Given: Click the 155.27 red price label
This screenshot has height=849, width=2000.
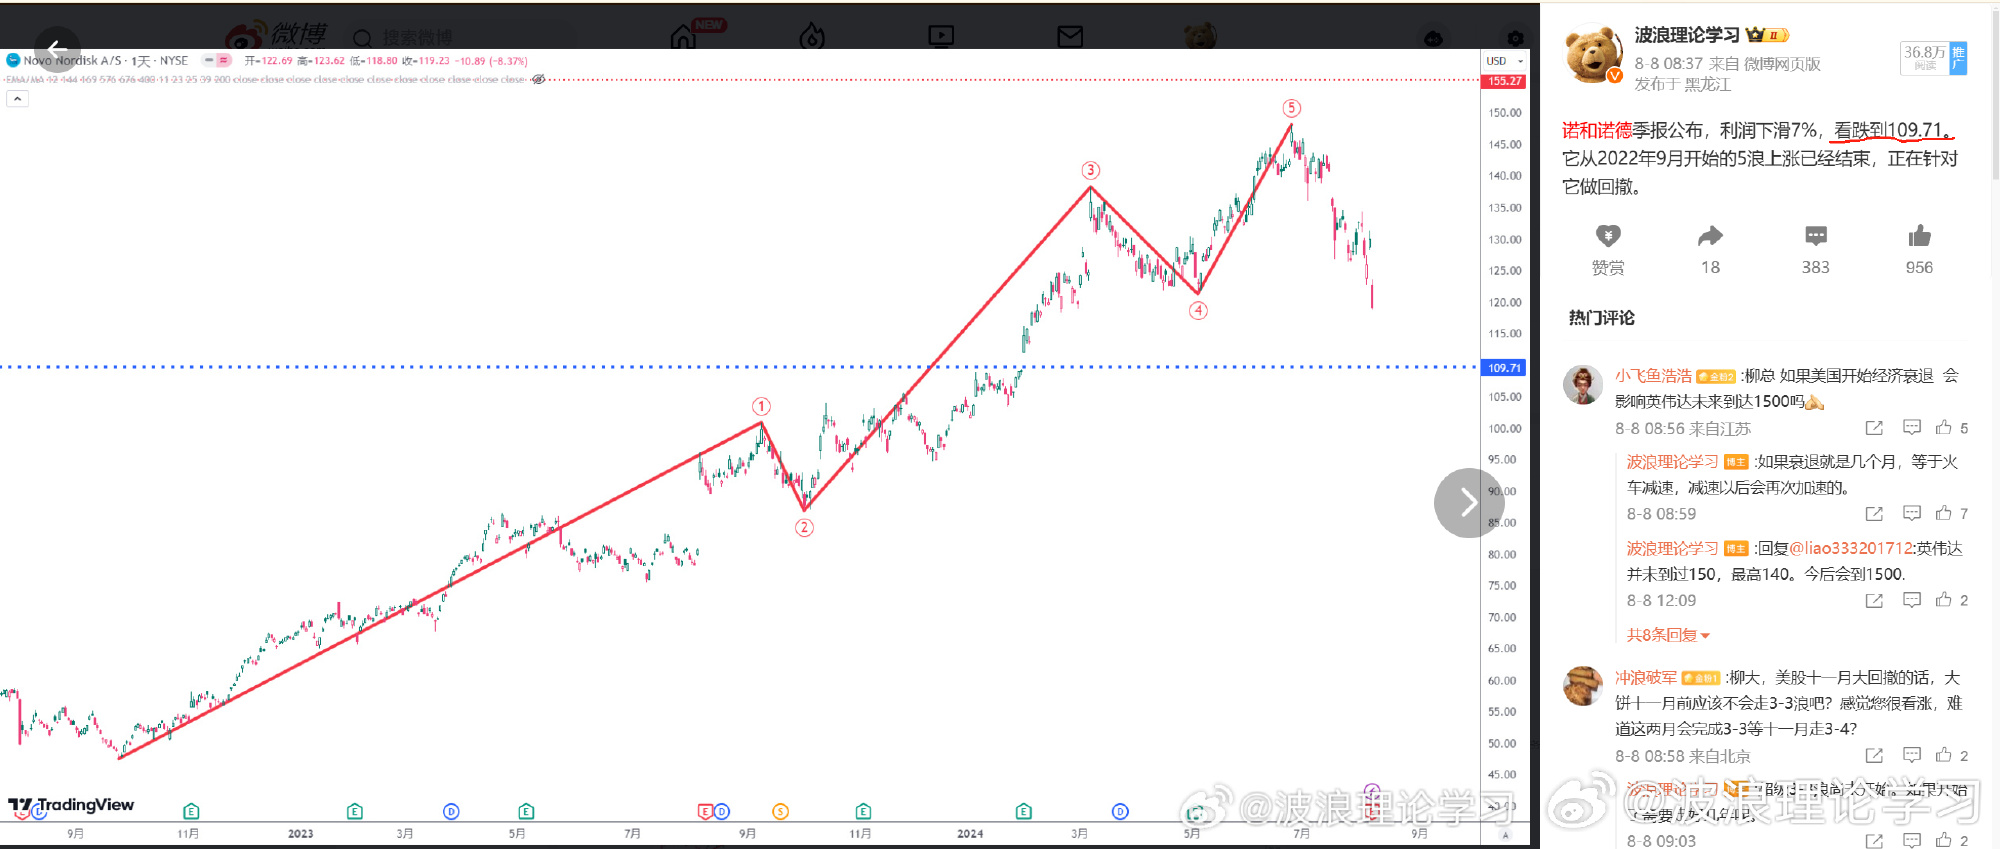Looking at the screenshot, I should (1503, 81).
